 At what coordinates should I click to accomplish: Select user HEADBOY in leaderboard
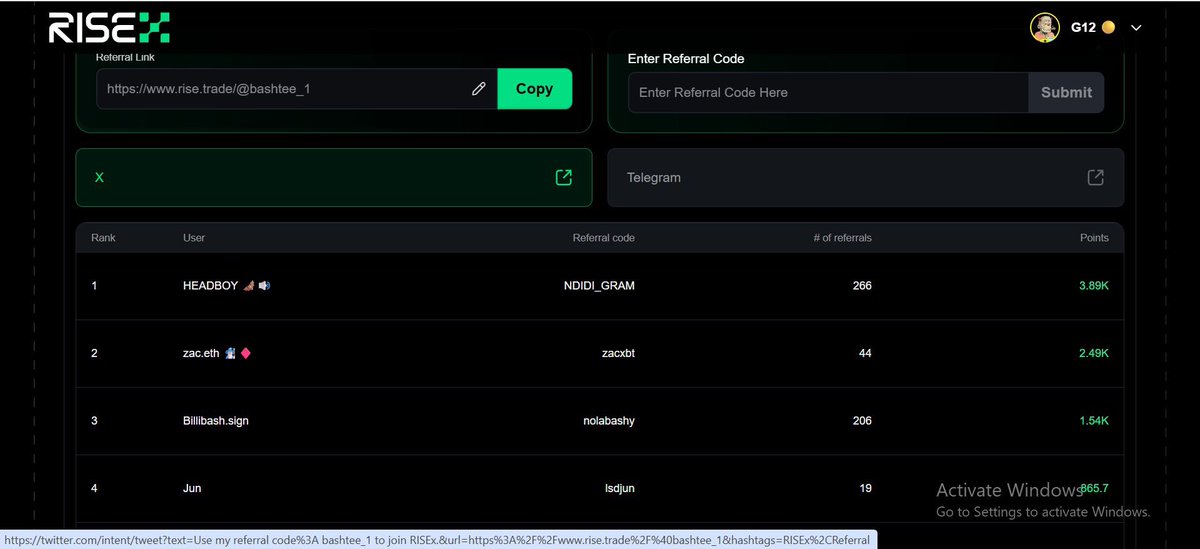tap(210, 285)
